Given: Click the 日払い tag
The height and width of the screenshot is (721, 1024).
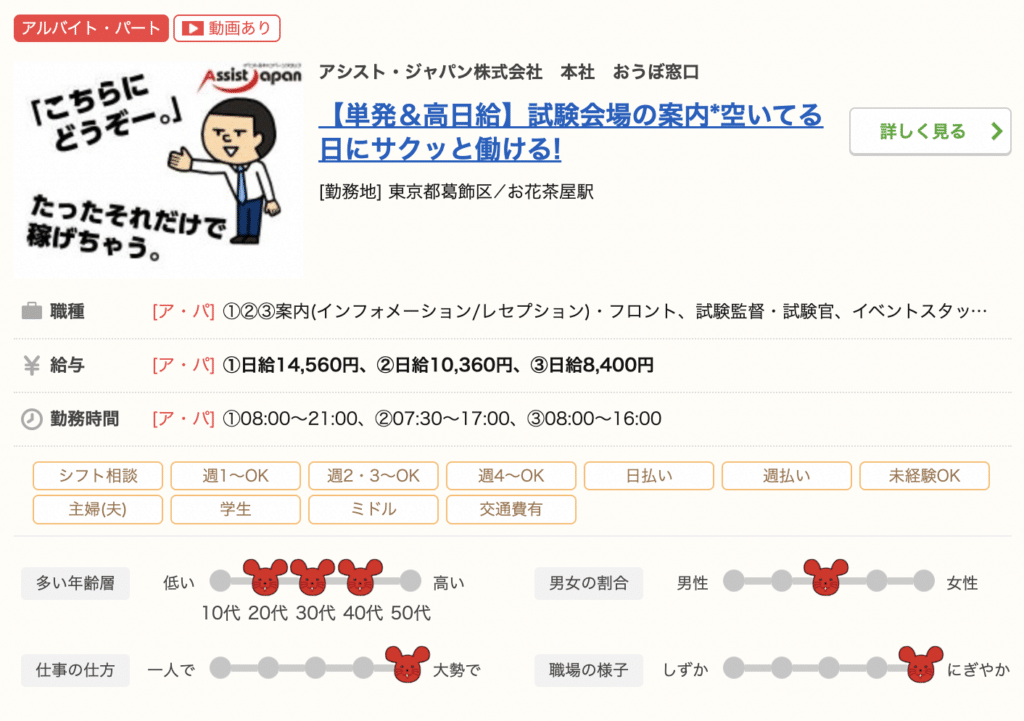Looking at the screenshot, I should pos(648,475).
